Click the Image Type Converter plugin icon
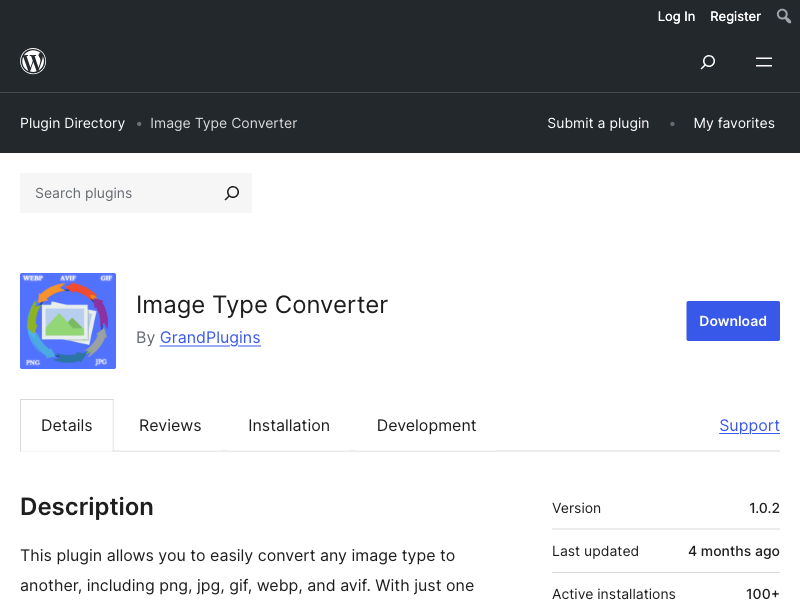 68,321
